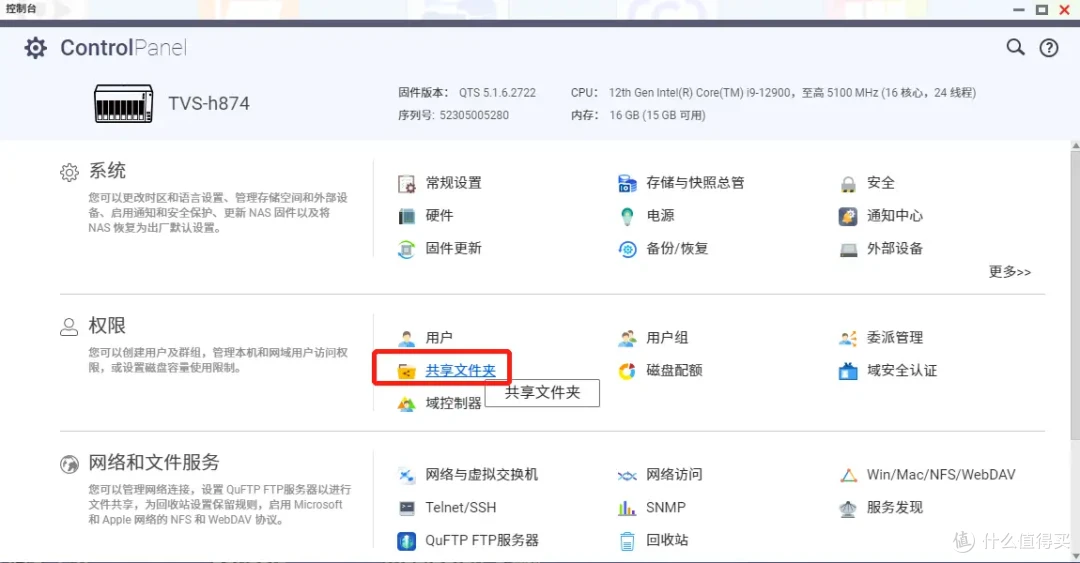This screenshot has width=1080, height=563.
Task: Open the 网络与虚拟交换机 text link
Action: (481, 474)
